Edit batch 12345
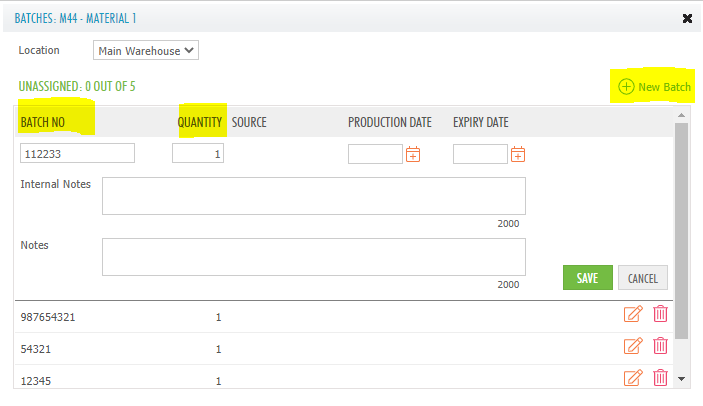703x406 pixels. (632, 378)
